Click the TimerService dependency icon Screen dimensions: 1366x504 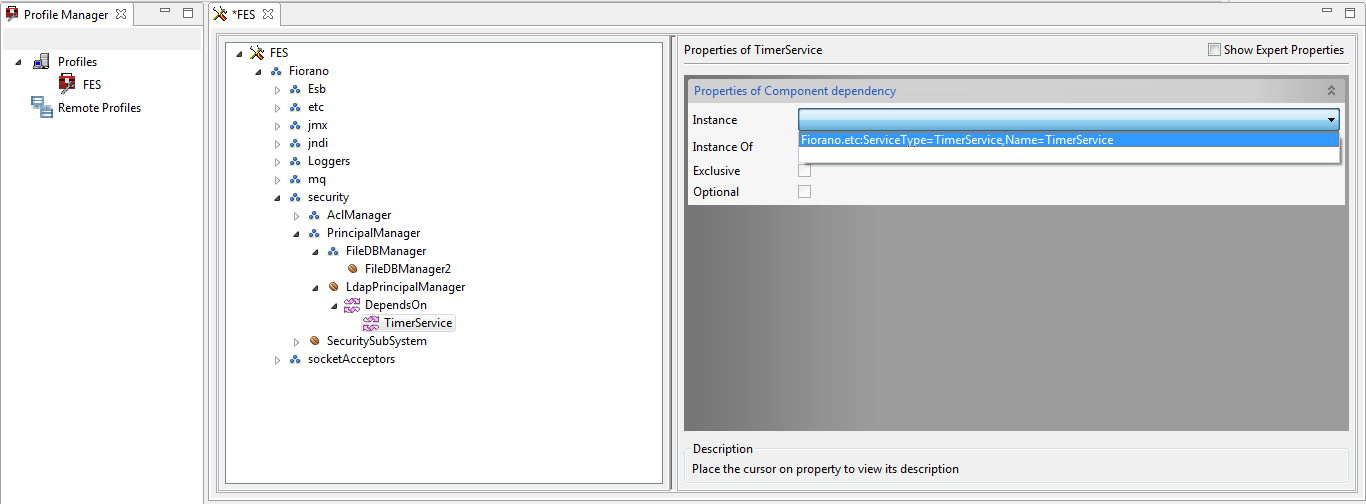click(371, 323)
